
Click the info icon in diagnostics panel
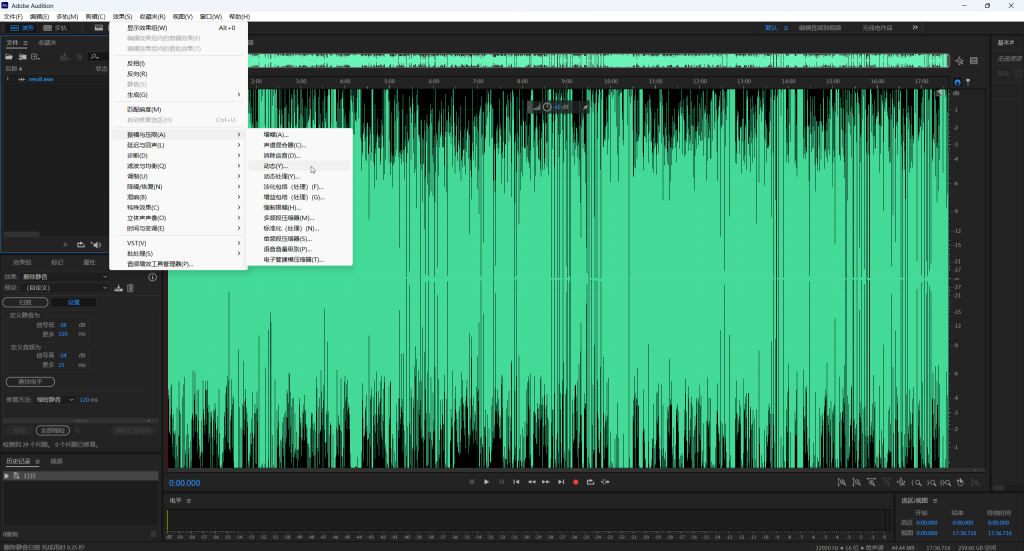[152, 277]
